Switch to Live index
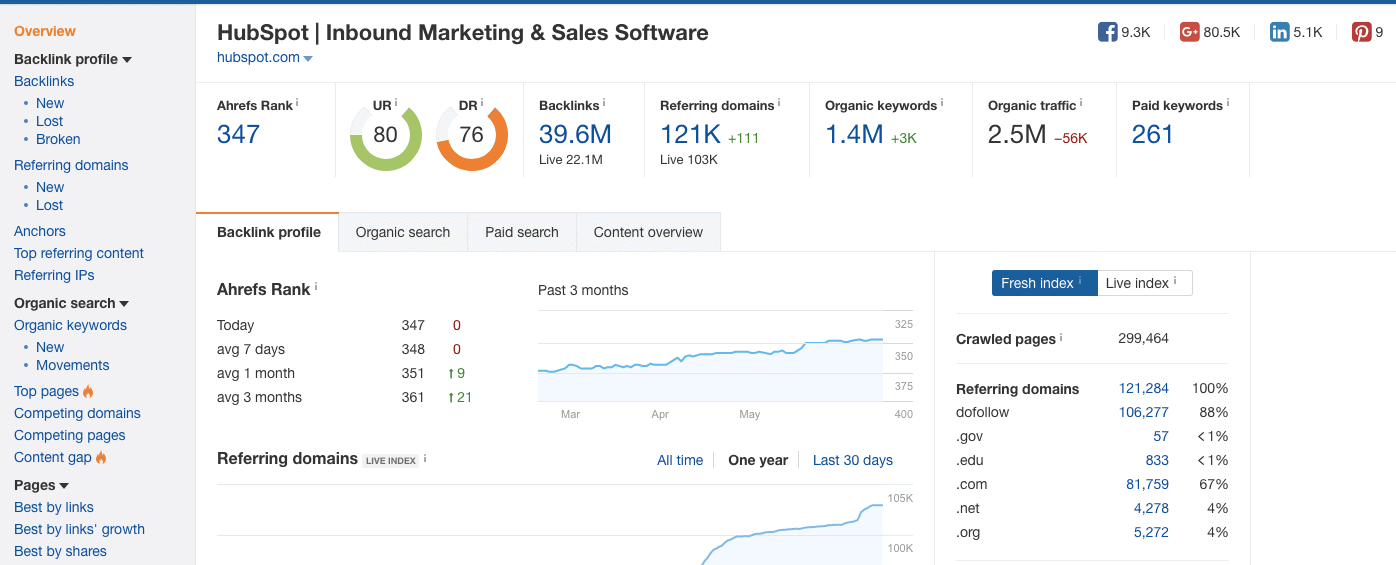The width and height of the screenshot is (1396, 565). [1145, 283]
